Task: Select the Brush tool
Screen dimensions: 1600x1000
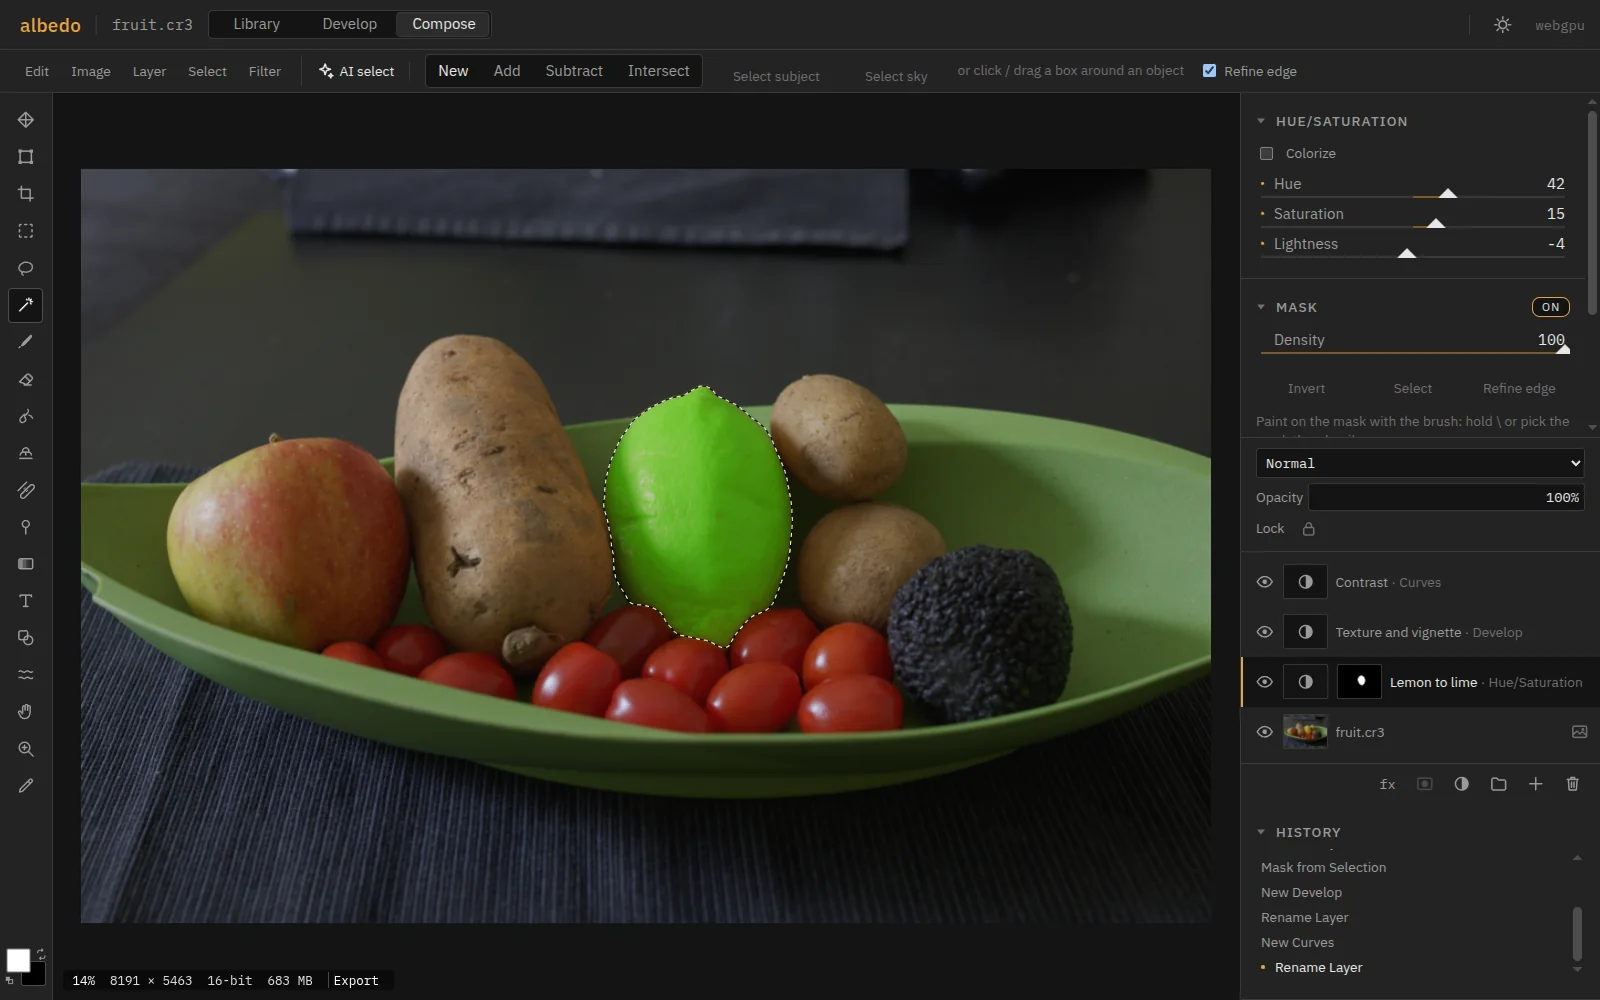Action: click(26, 342)
